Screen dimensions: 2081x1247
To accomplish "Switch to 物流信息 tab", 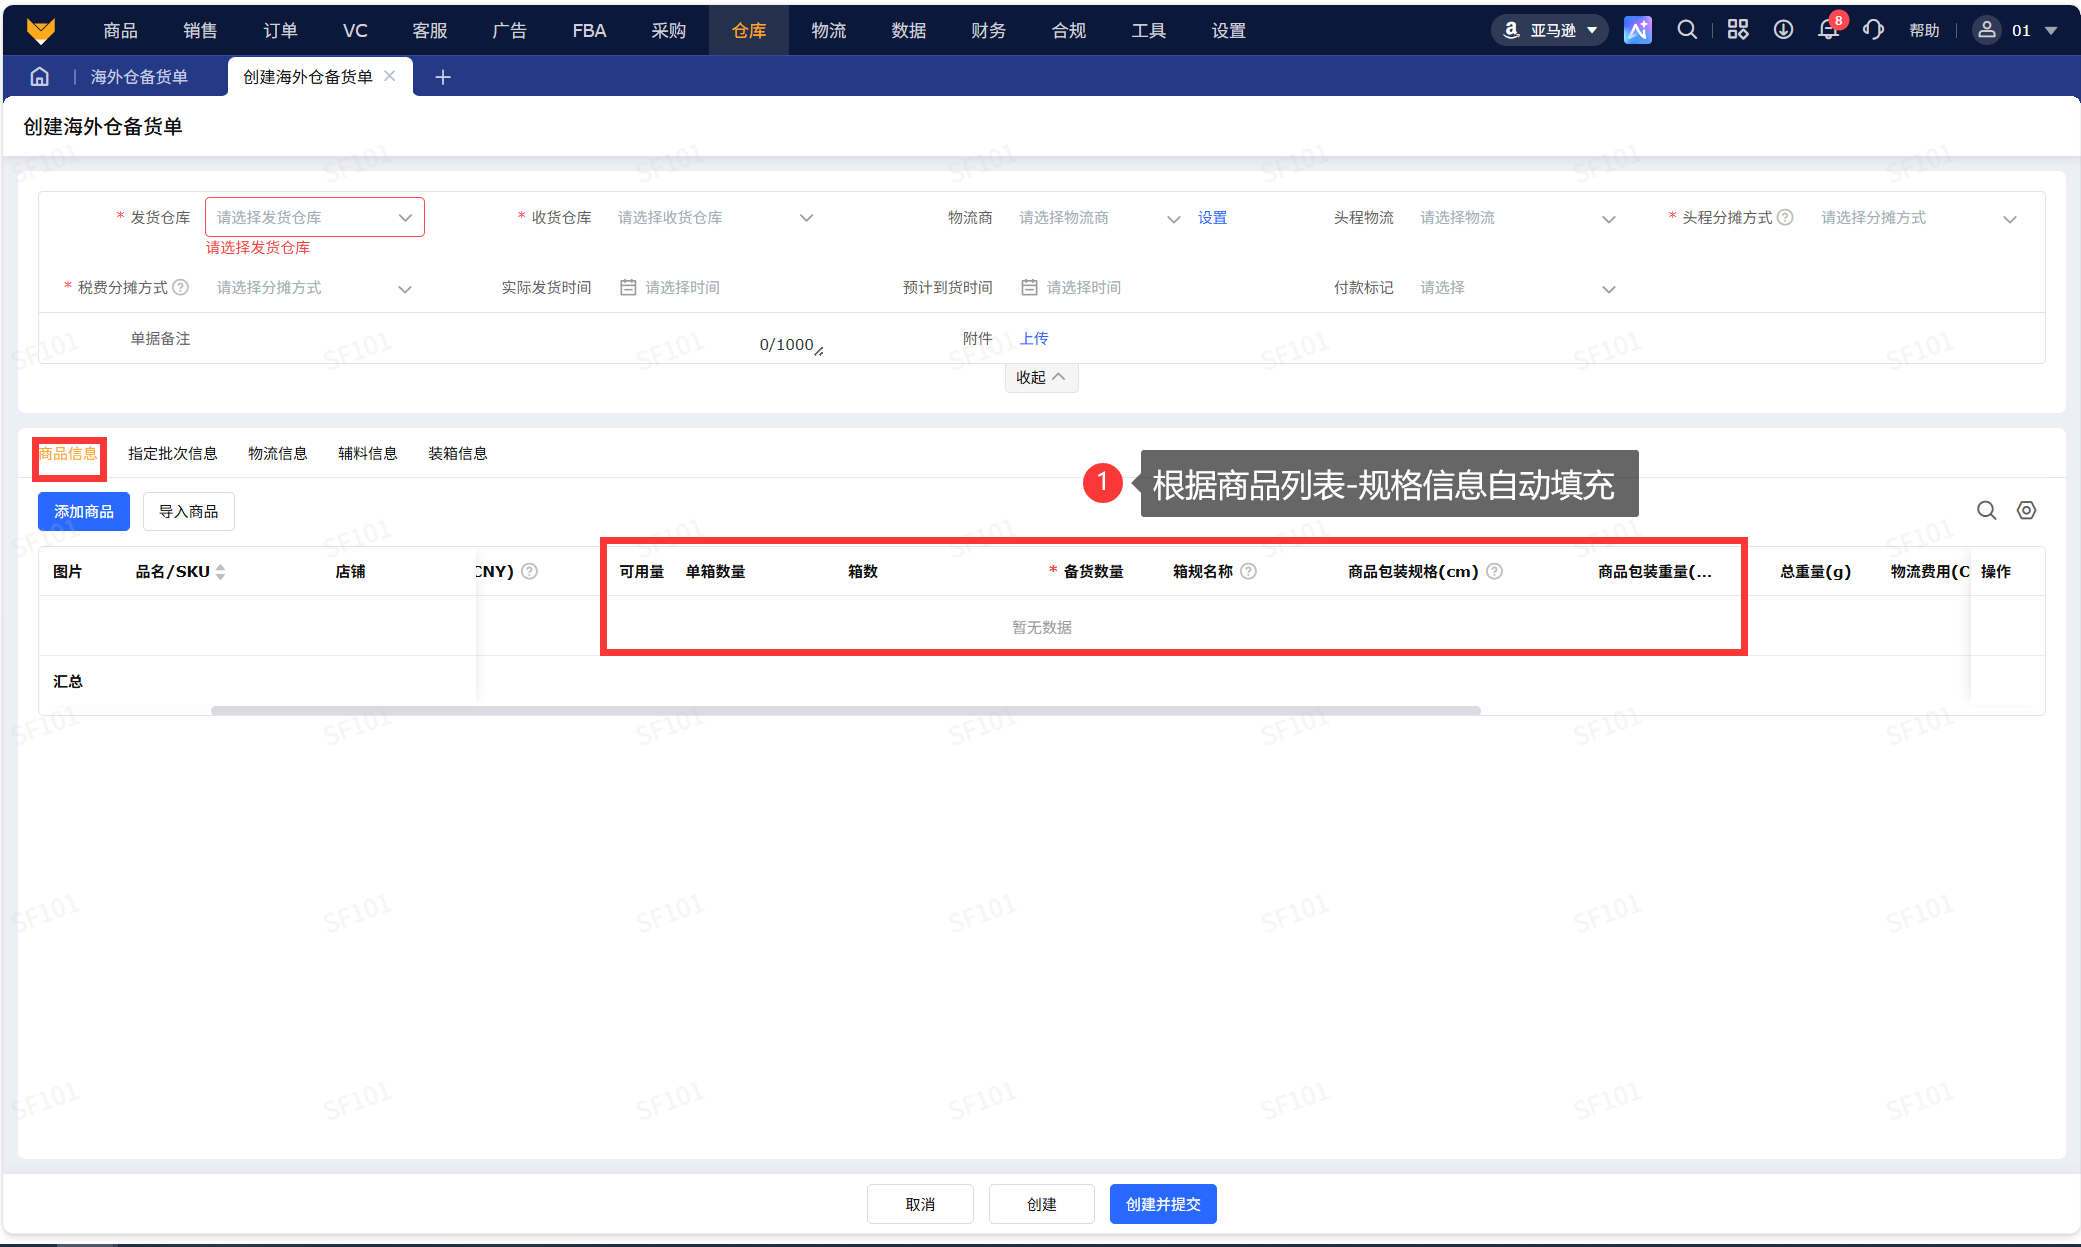I will (x=278, y=453).
